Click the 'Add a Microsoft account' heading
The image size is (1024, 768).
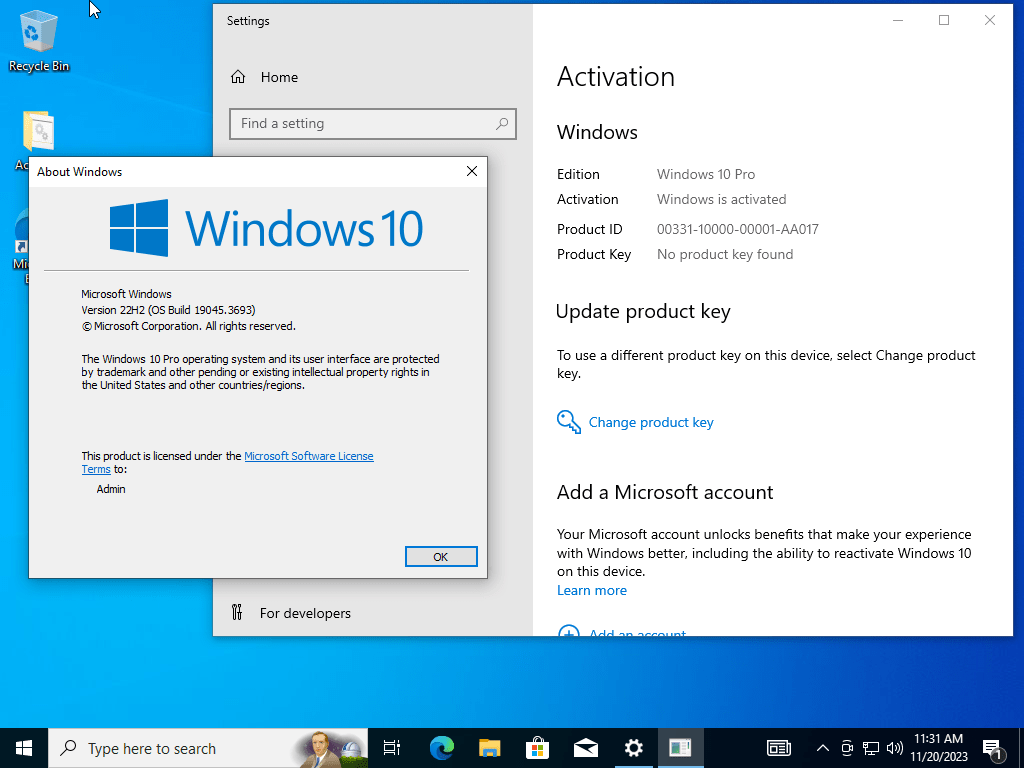(x=665, y=492)
